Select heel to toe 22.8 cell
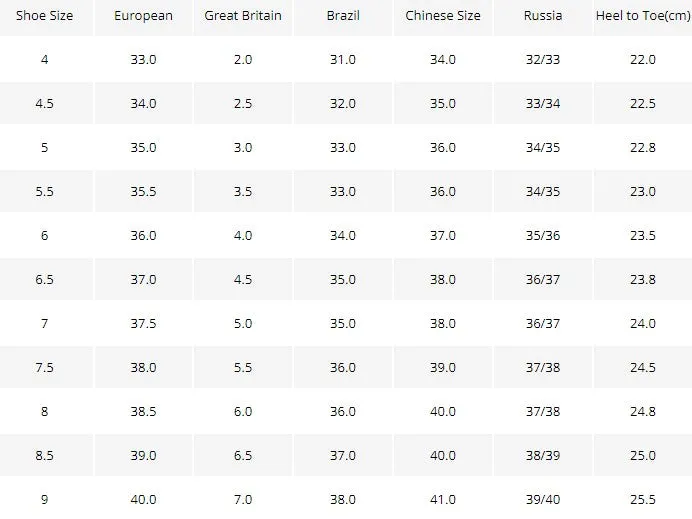The width and height of the screenshot is (692, 519). click(x=643, y=147)
